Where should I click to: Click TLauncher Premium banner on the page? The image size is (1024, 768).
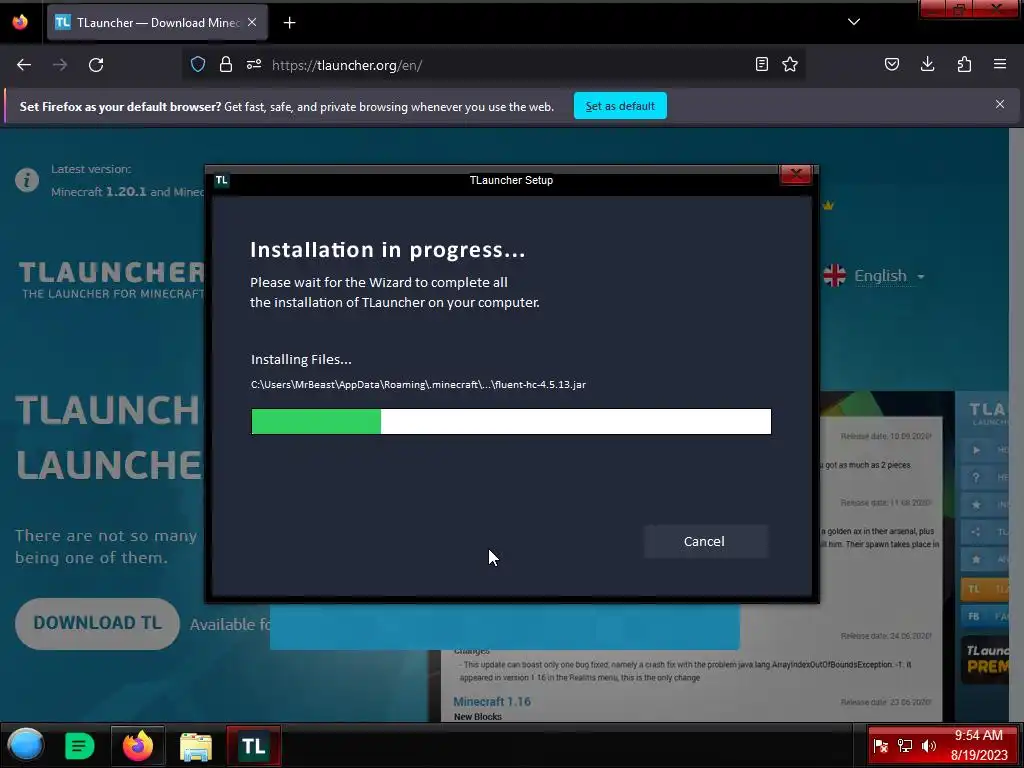pyautogui.click(x=985, y=659)
